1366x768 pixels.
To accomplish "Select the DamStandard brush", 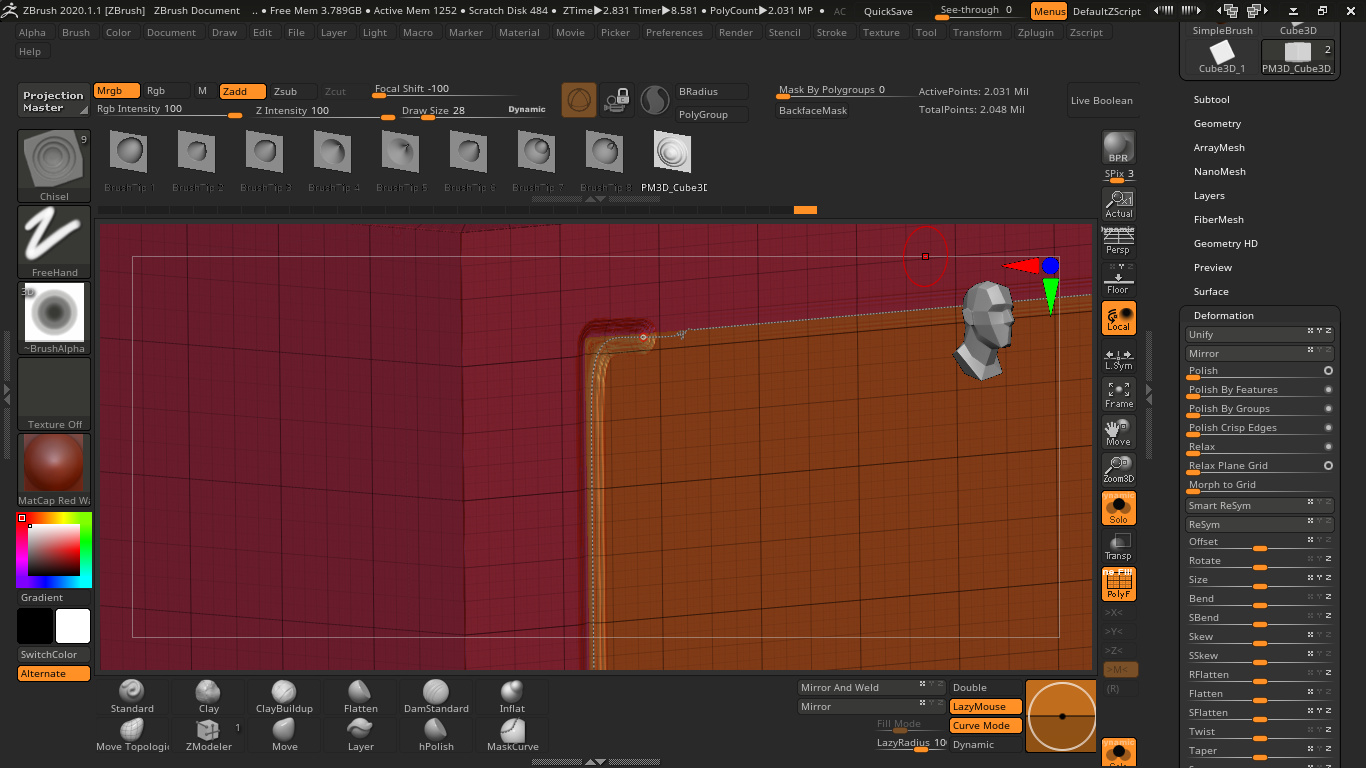I will (x=436, y=697).
